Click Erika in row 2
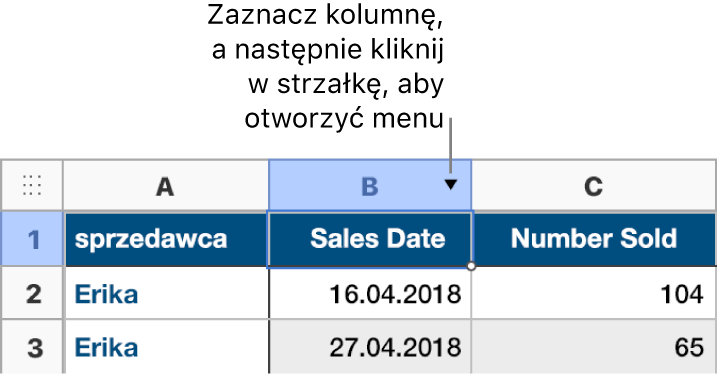Screen dimensions: 718x375 click(106, 293)
